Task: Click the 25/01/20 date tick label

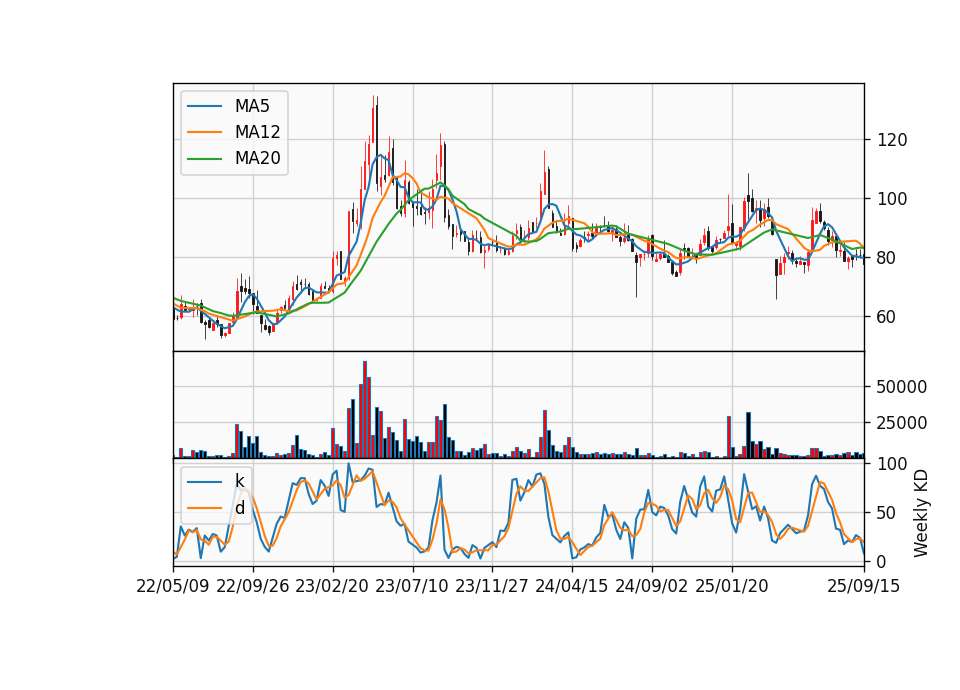Action: tap(732, 586)
